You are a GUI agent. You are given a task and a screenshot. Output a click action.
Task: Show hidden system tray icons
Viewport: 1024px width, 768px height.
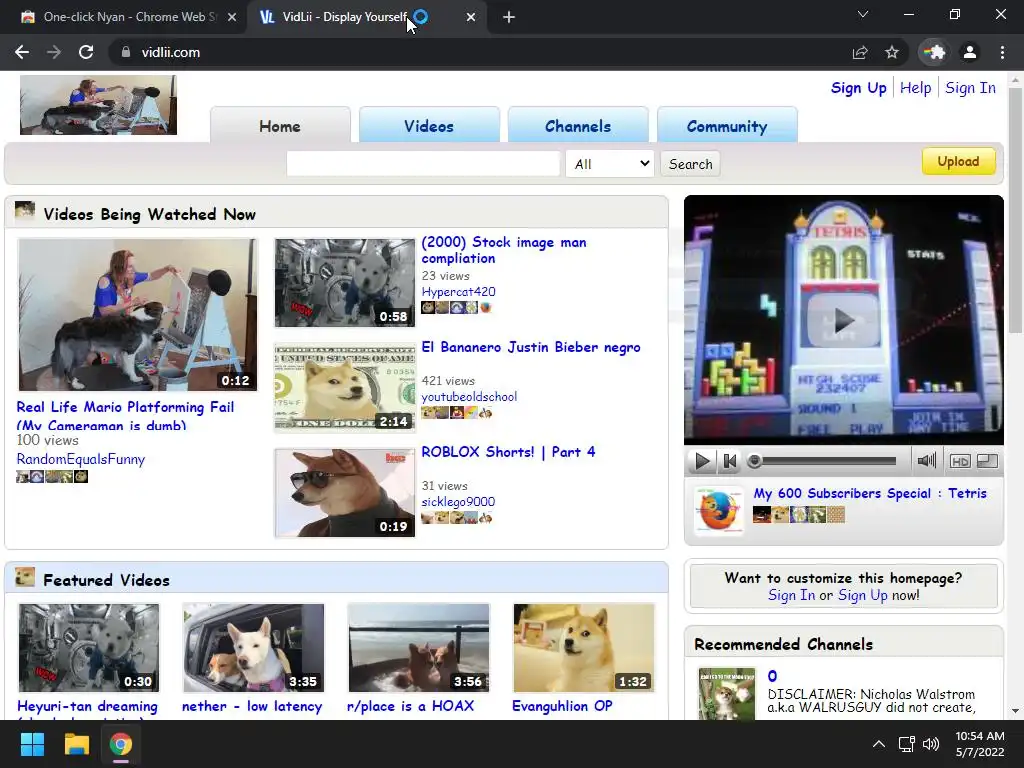[x=879, y=744]
